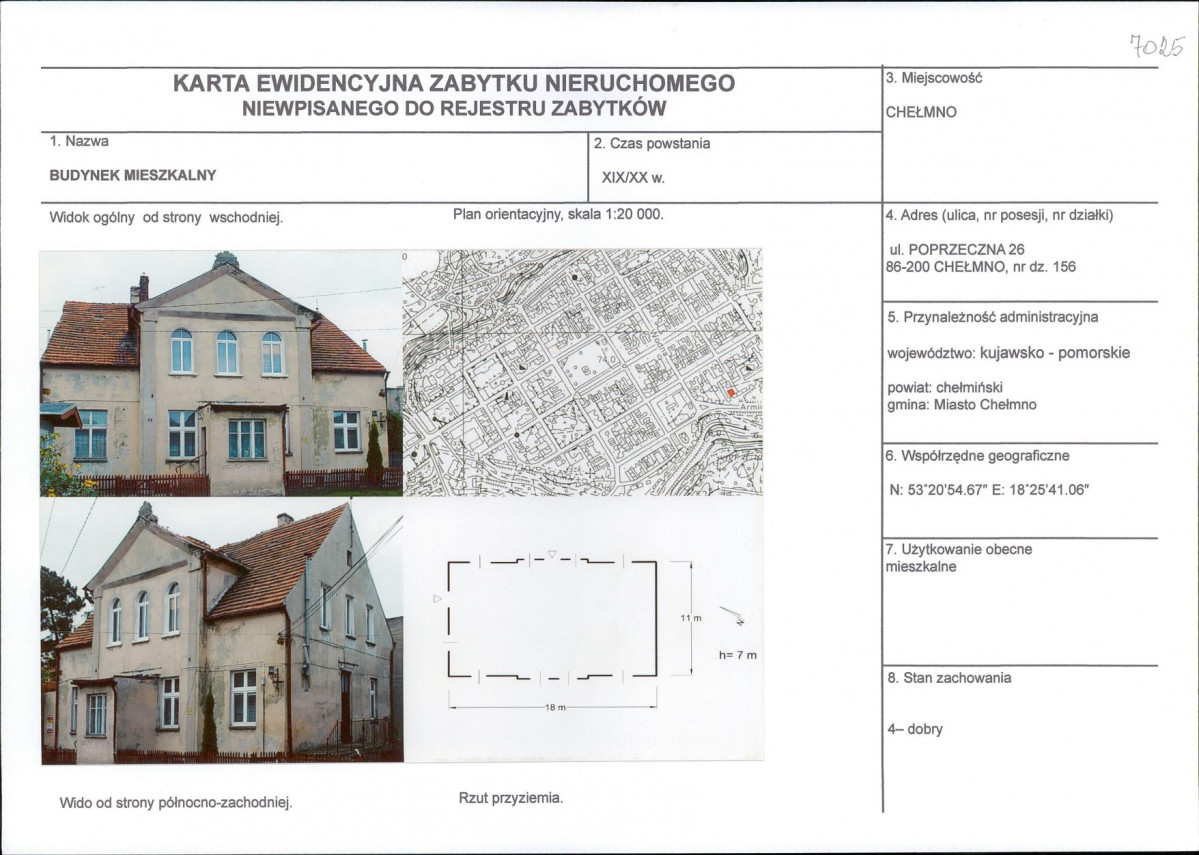Viewport: 1199px width, 855px height.
Task: Click the 'gmina: Miasto Chełmno' line
Action: (961, 405)
